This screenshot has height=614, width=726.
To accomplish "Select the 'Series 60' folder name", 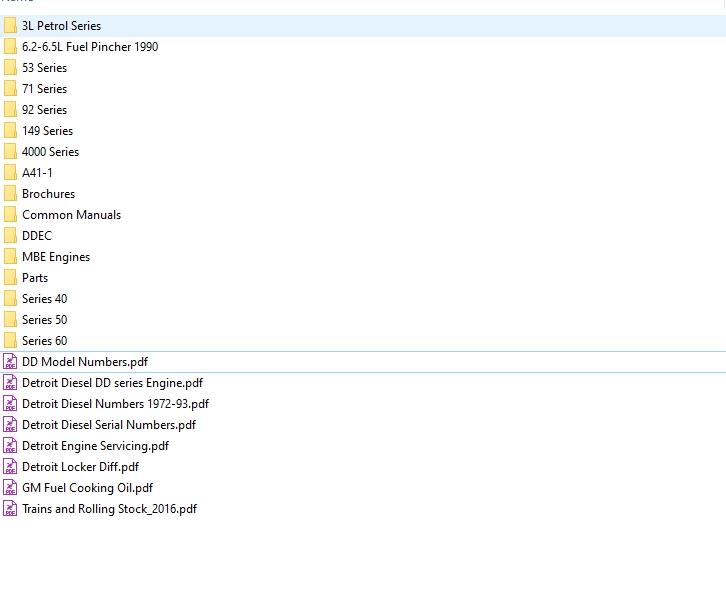I will pyautogui.click(x=44, y=341).
